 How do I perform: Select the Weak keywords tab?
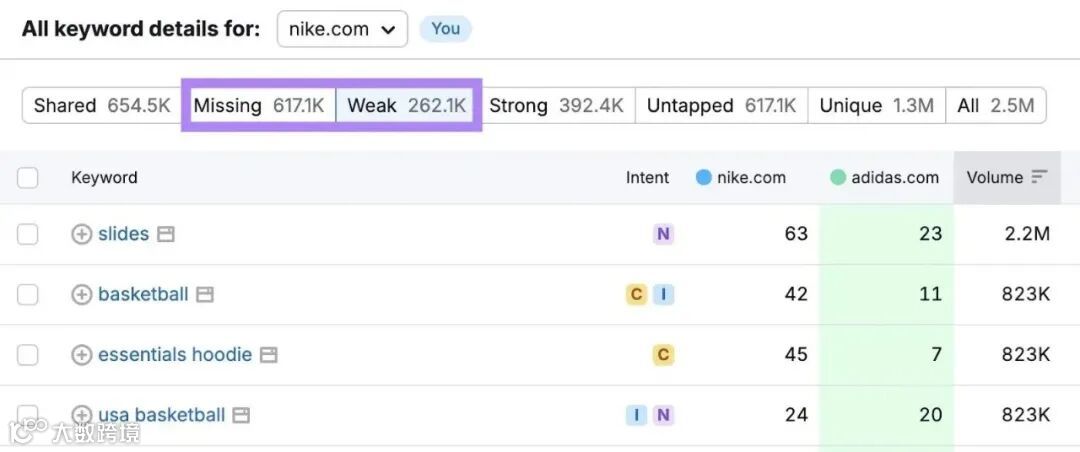406,105
